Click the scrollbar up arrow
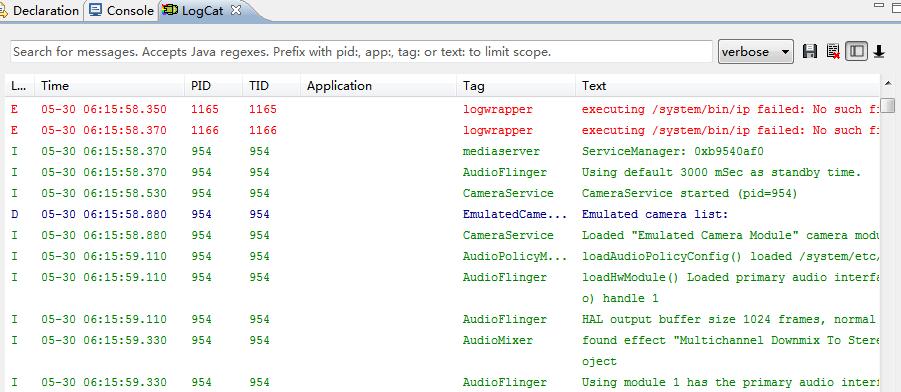The height and width of the screenshot is (392, 901). pyautogui.click(x=888, y=83)
